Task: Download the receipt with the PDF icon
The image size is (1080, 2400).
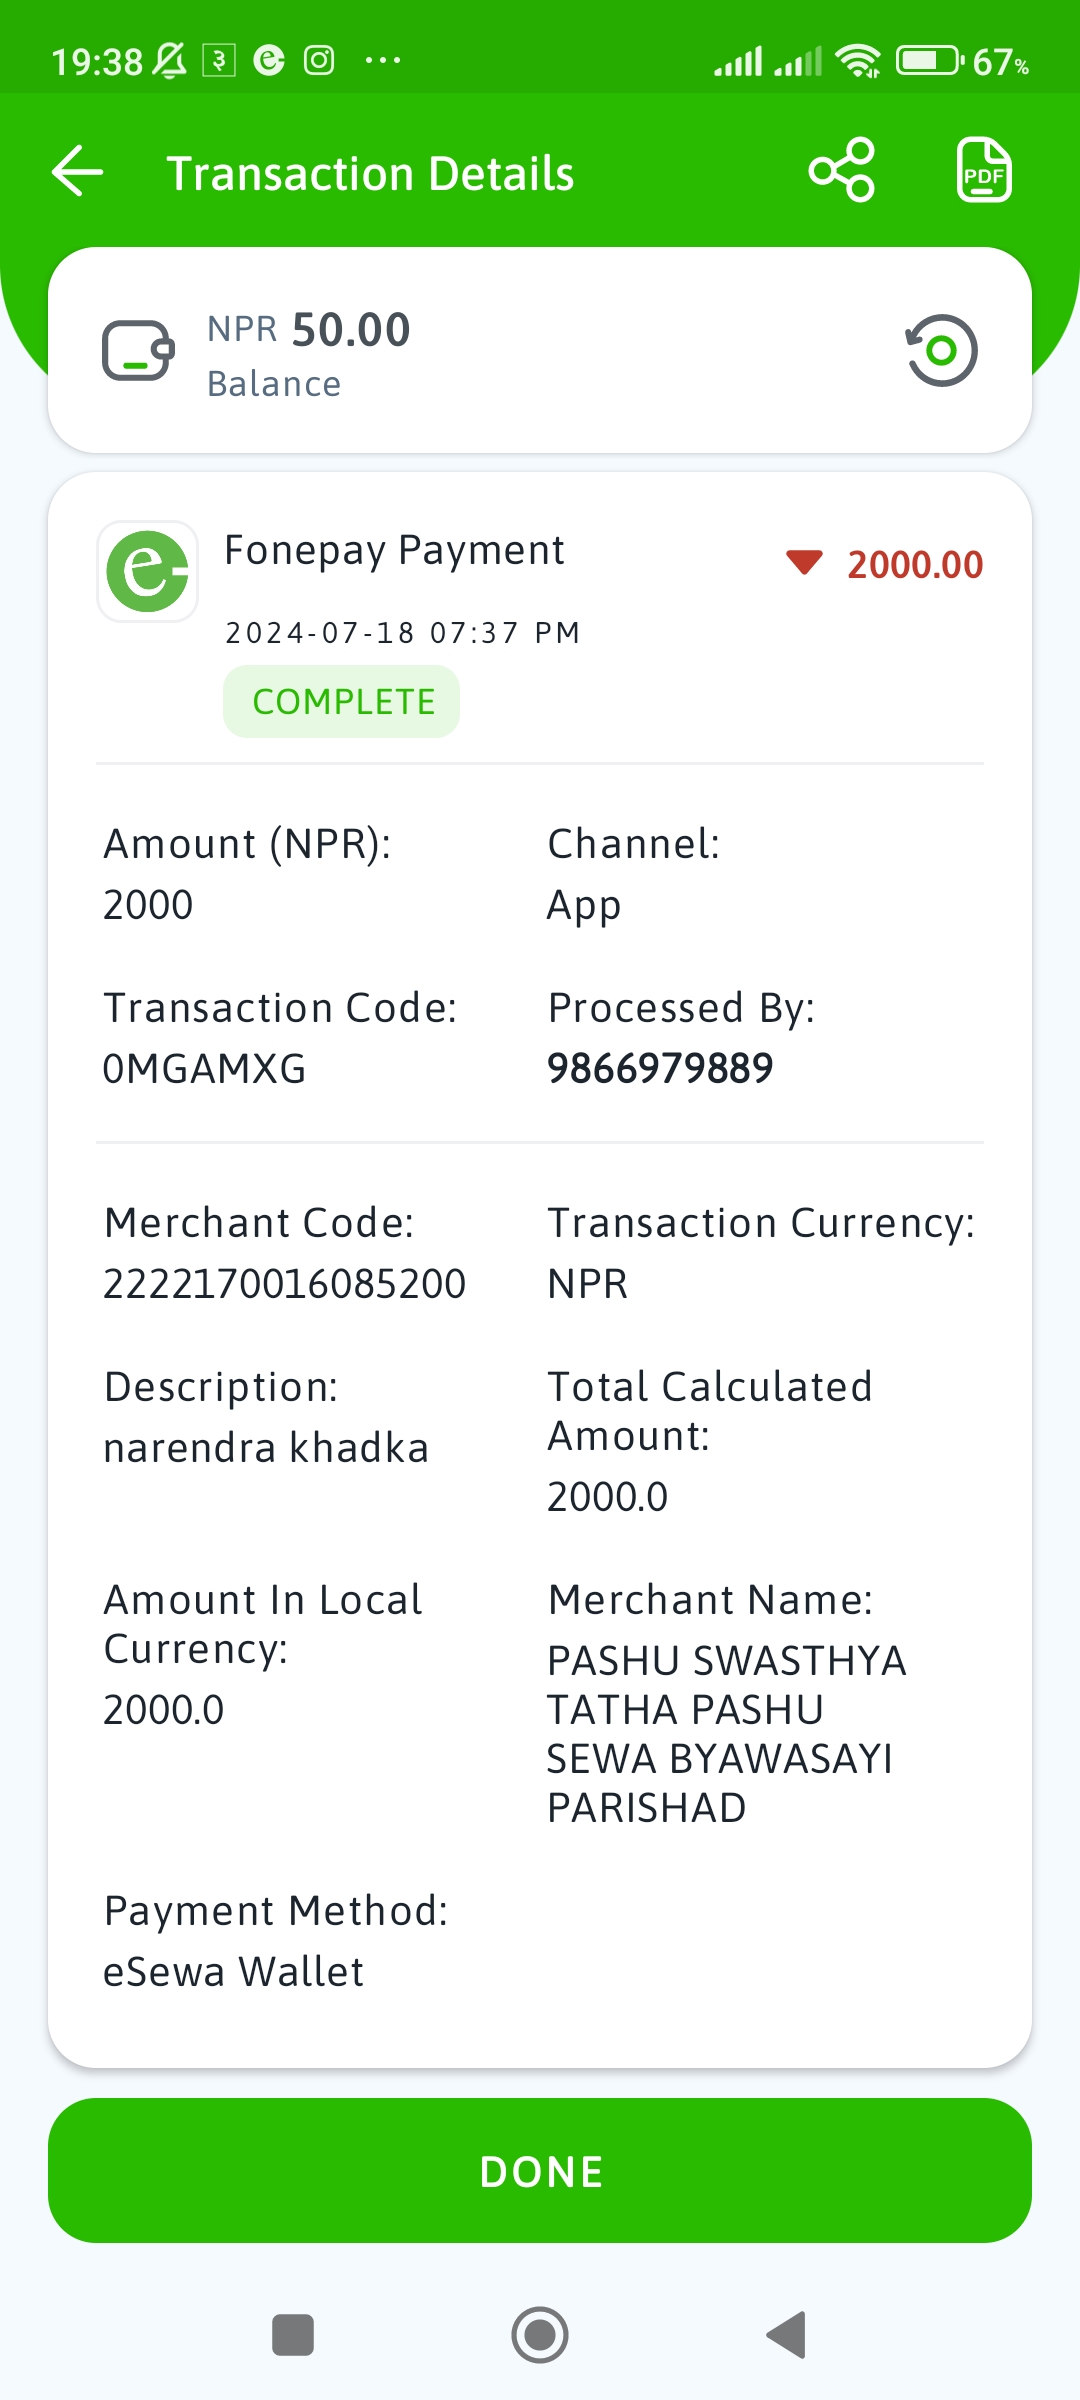Action: click(984, 171)
